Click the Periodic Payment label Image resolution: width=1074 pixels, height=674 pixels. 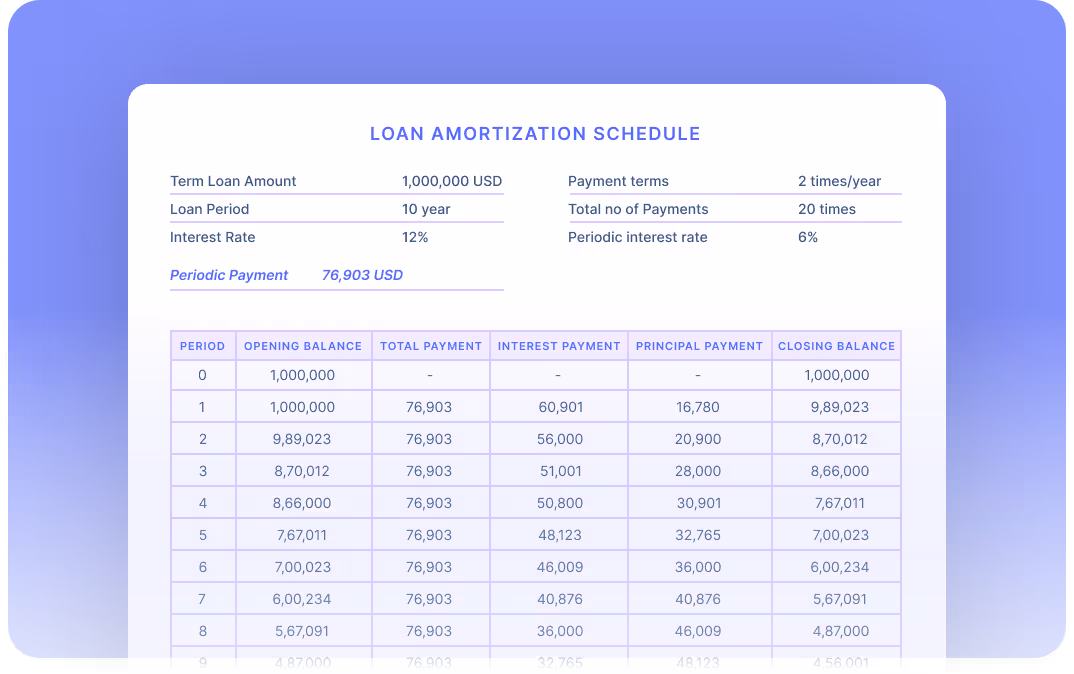pyautogui.click(x=229, y=275)
